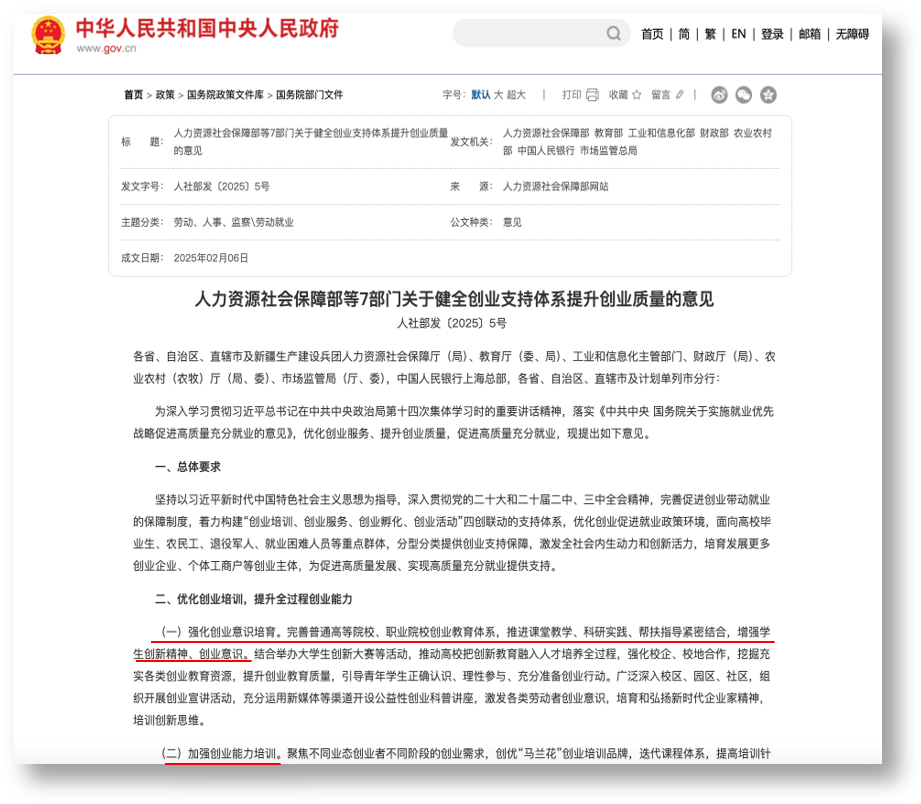The height and width of the screenshot is (804, 921).
Task: Click the favorite star icon beside 收藏
Action: click(x=637, y=95)
